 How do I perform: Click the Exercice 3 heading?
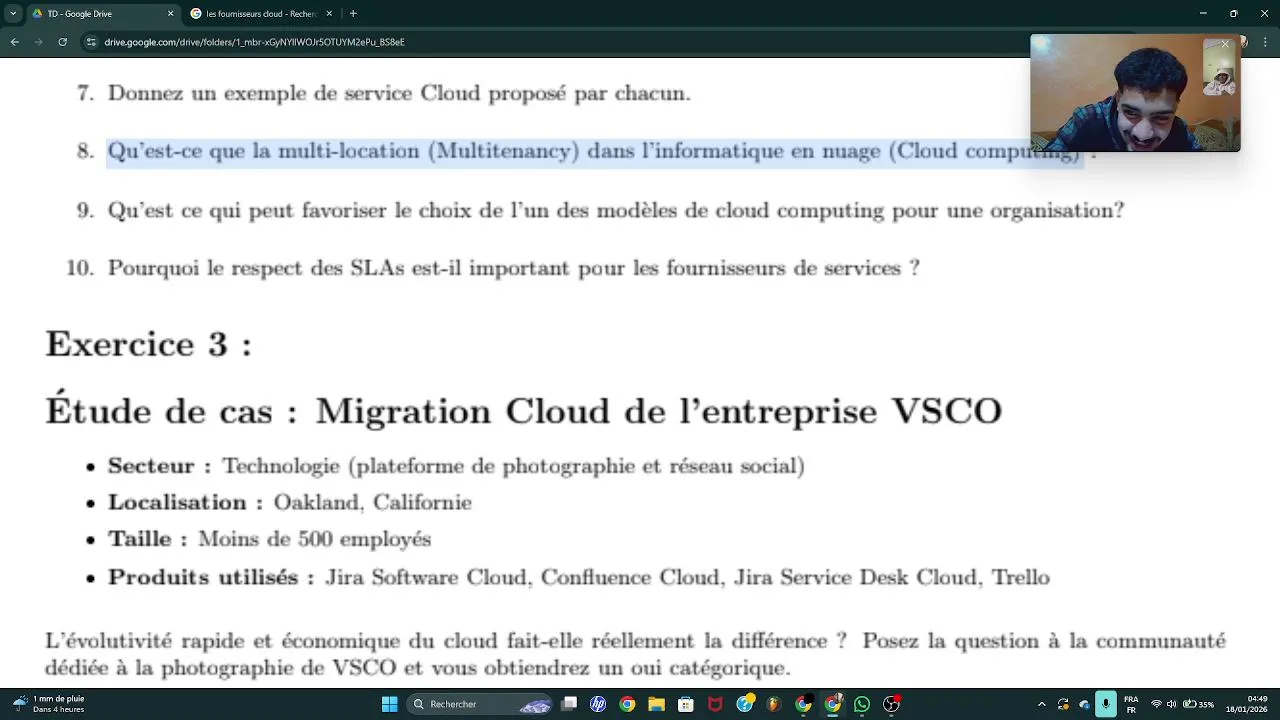click(148, 344)
